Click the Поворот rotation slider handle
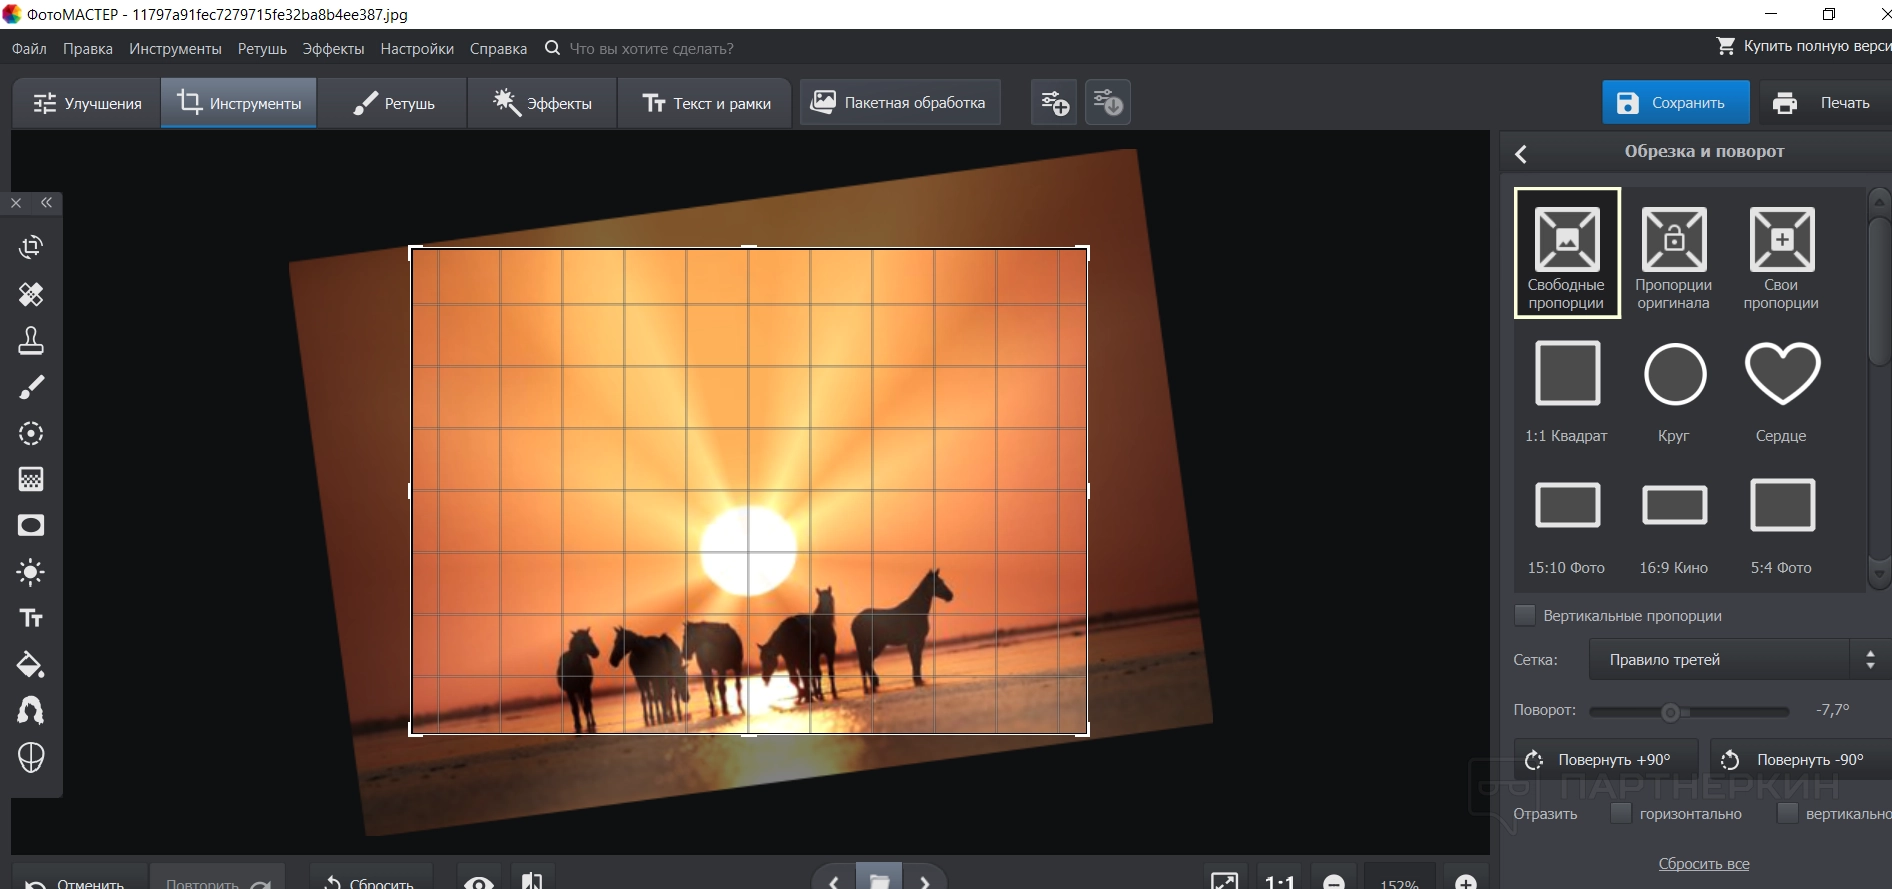Viewport: 1892px width, 889px height. point(1670,712)
